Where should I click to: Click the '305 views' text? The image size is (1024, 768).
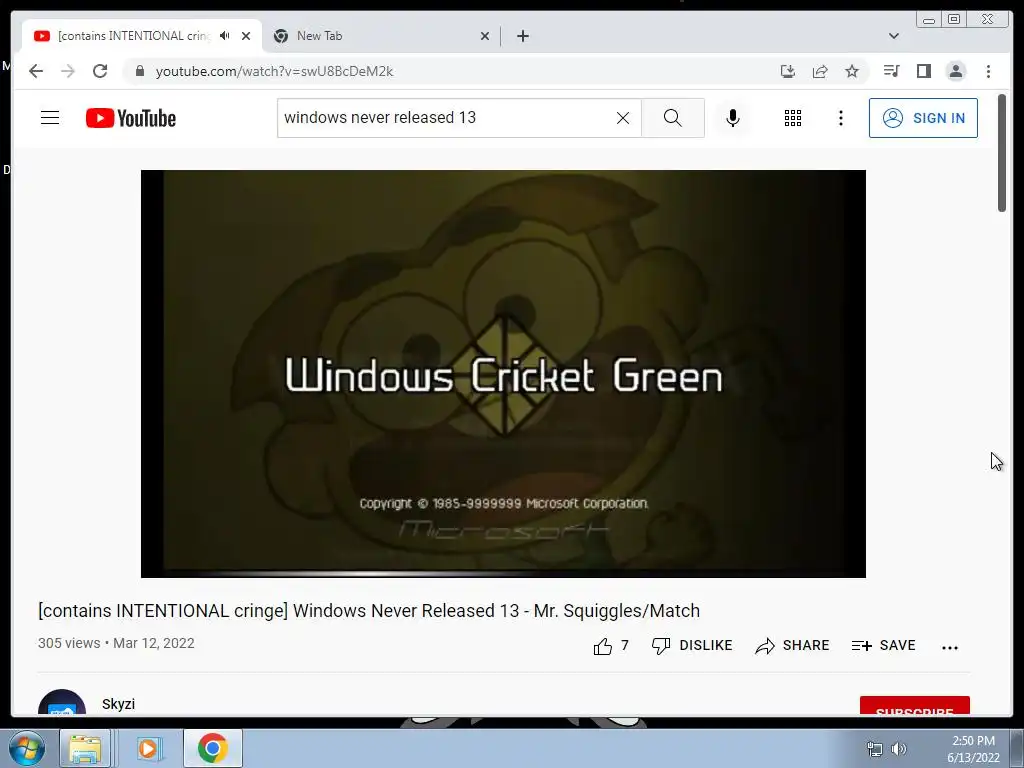(69, 643)
